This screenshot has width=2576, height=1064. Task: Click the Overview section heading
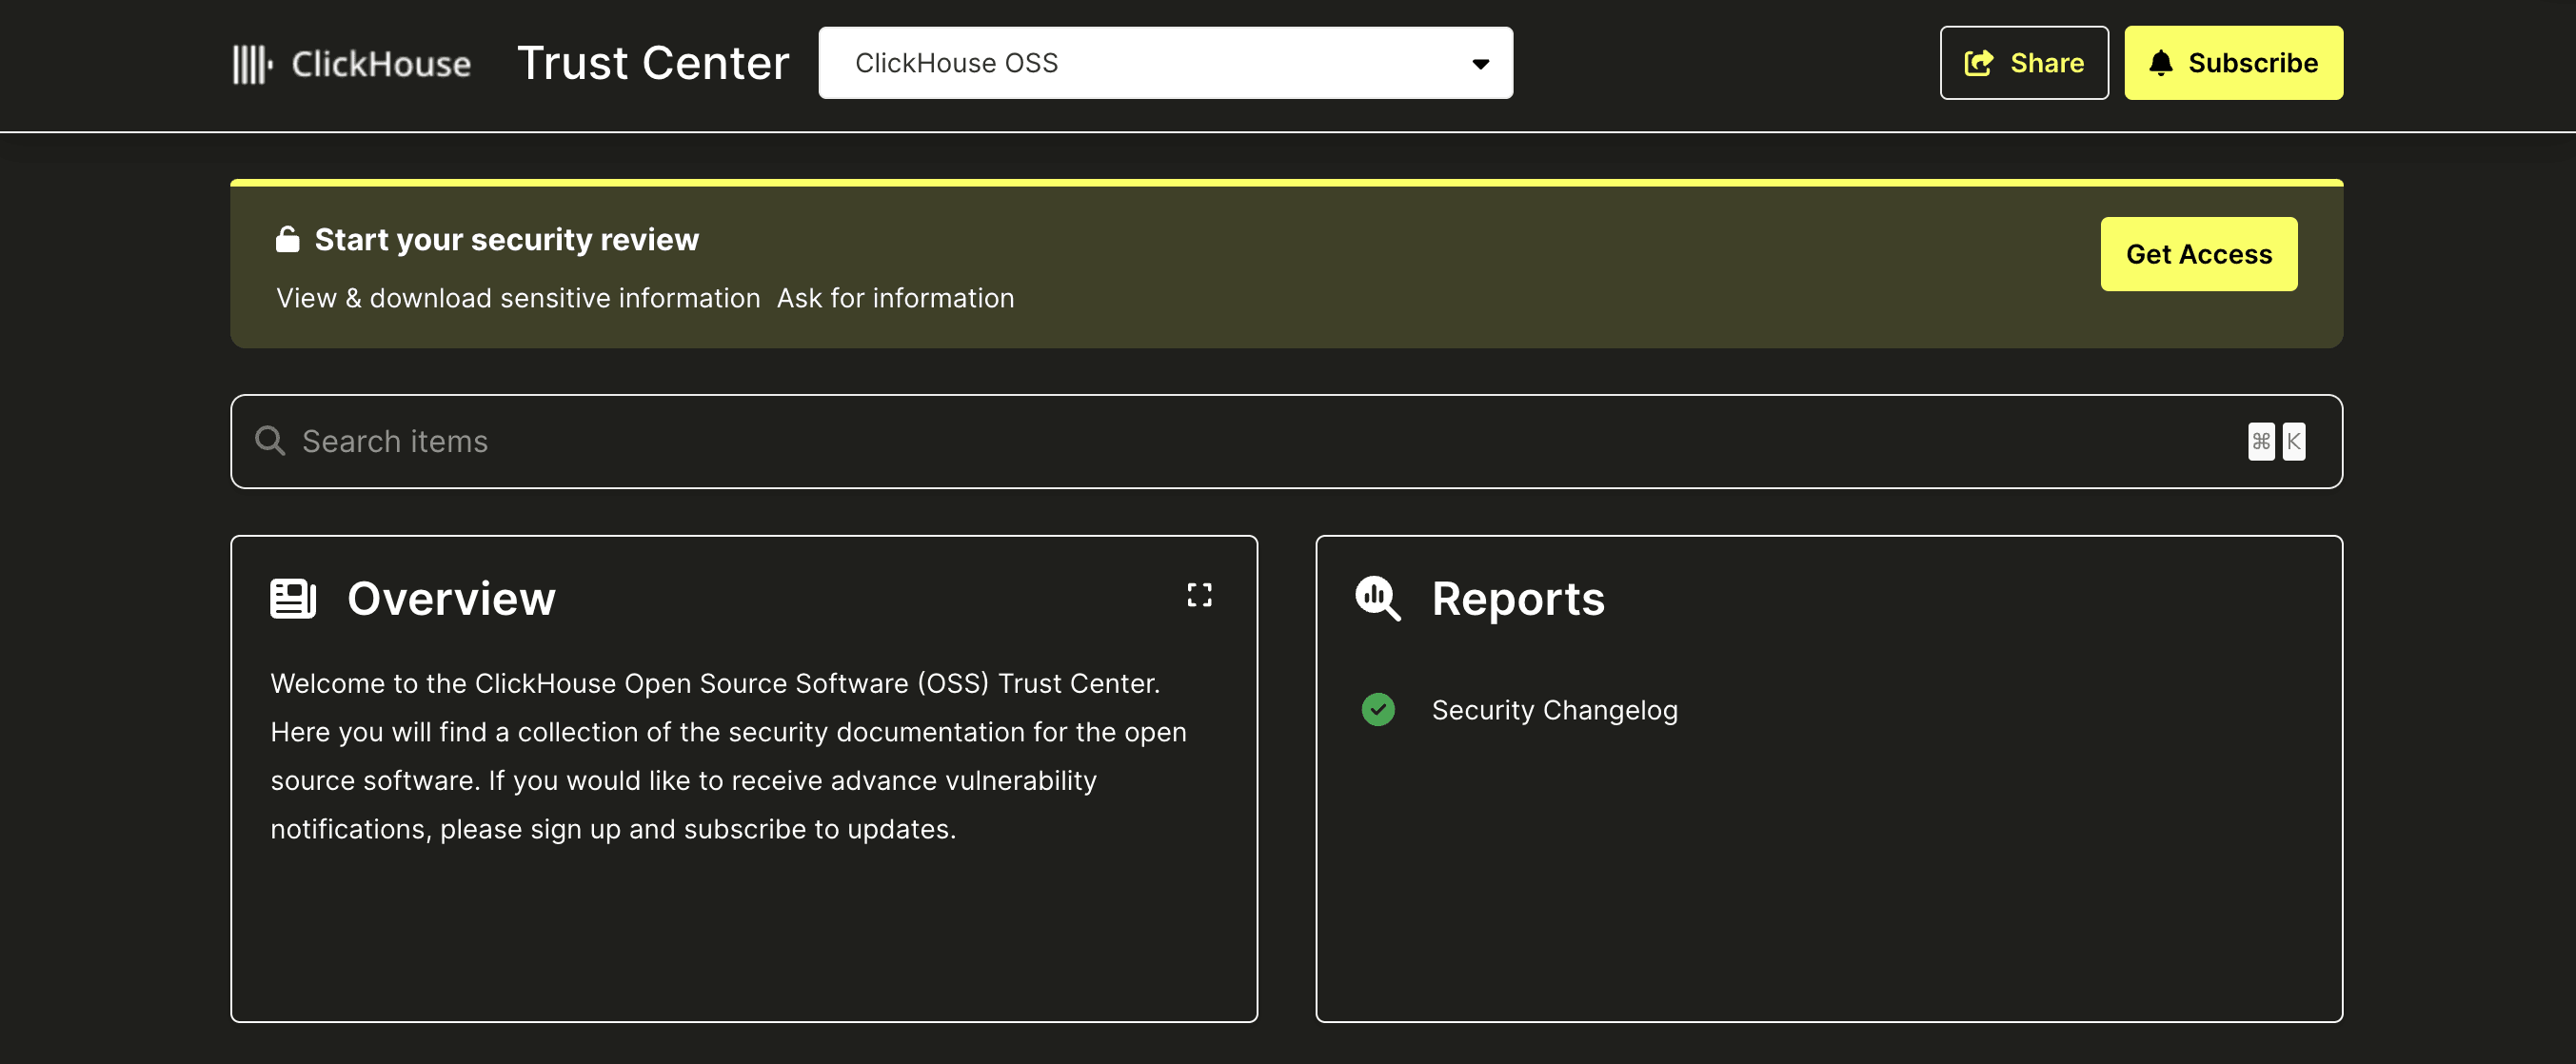451,599
